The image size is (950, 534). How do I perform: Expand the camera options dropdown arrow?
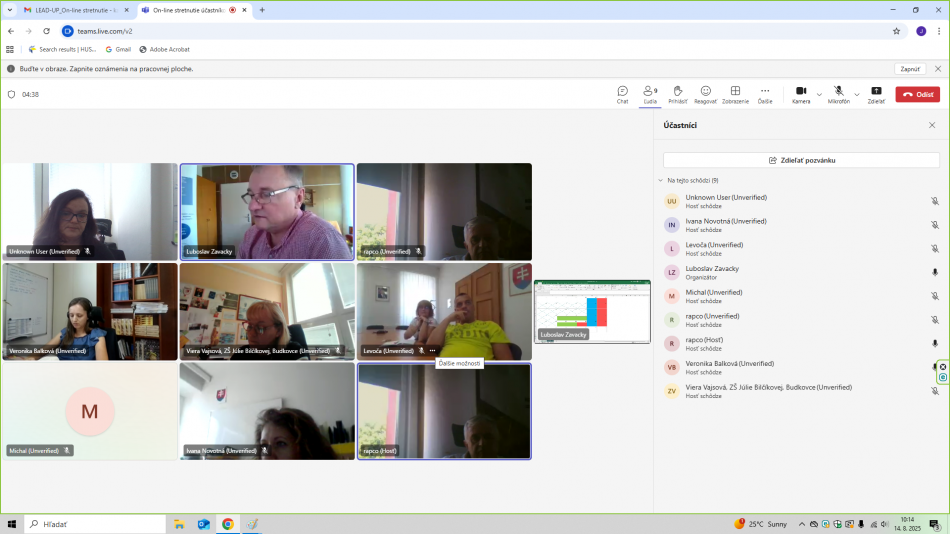pyautogui.click(x=819, y=94)
